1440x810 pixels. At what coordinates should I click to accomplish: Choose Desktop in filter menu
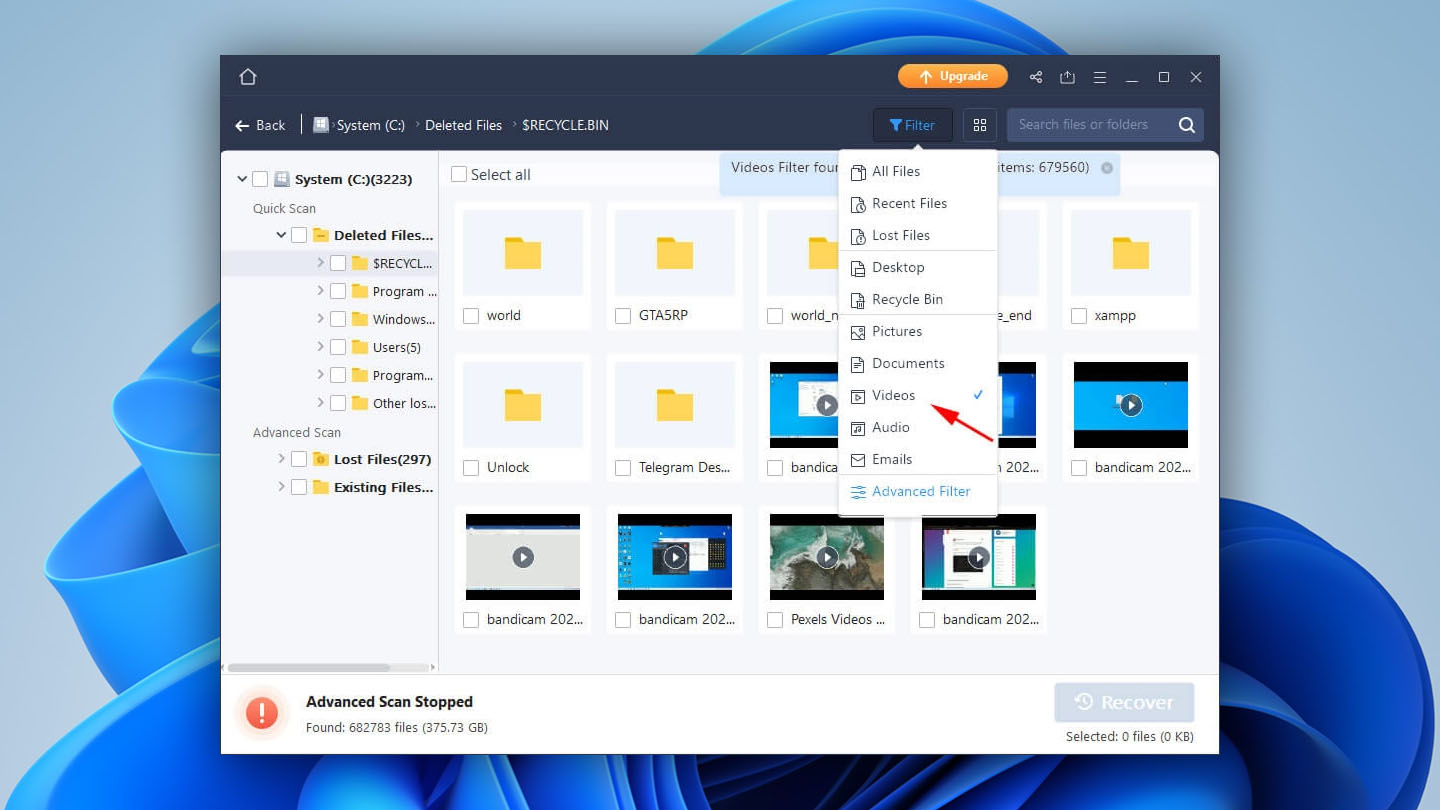pos(918,267)
